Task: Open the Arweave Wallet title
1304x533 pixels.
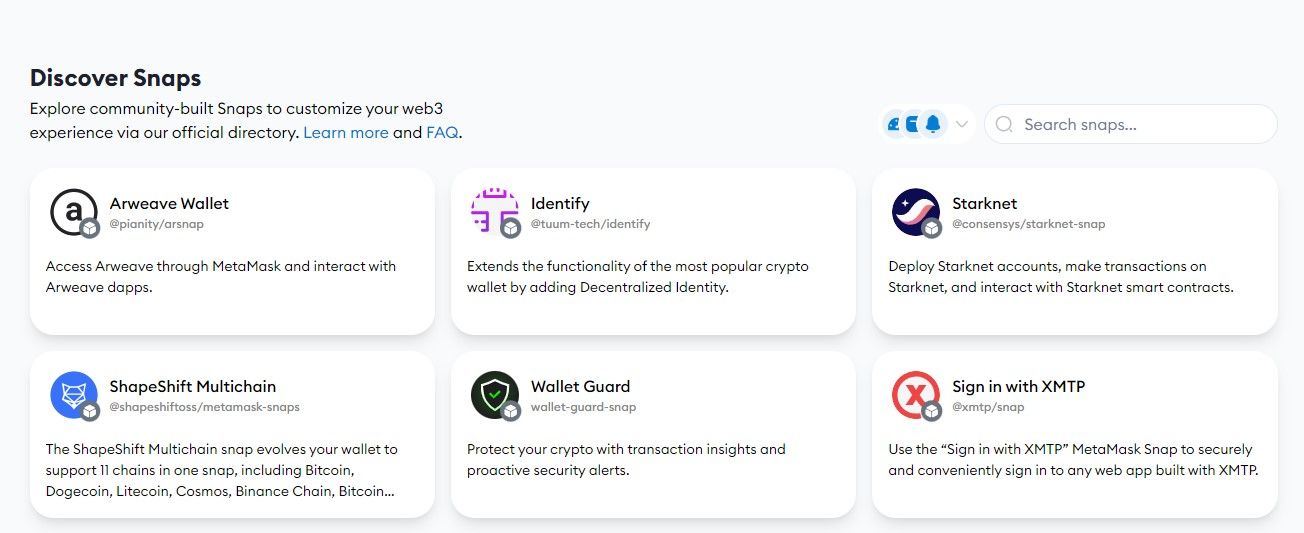Action: 169,203
